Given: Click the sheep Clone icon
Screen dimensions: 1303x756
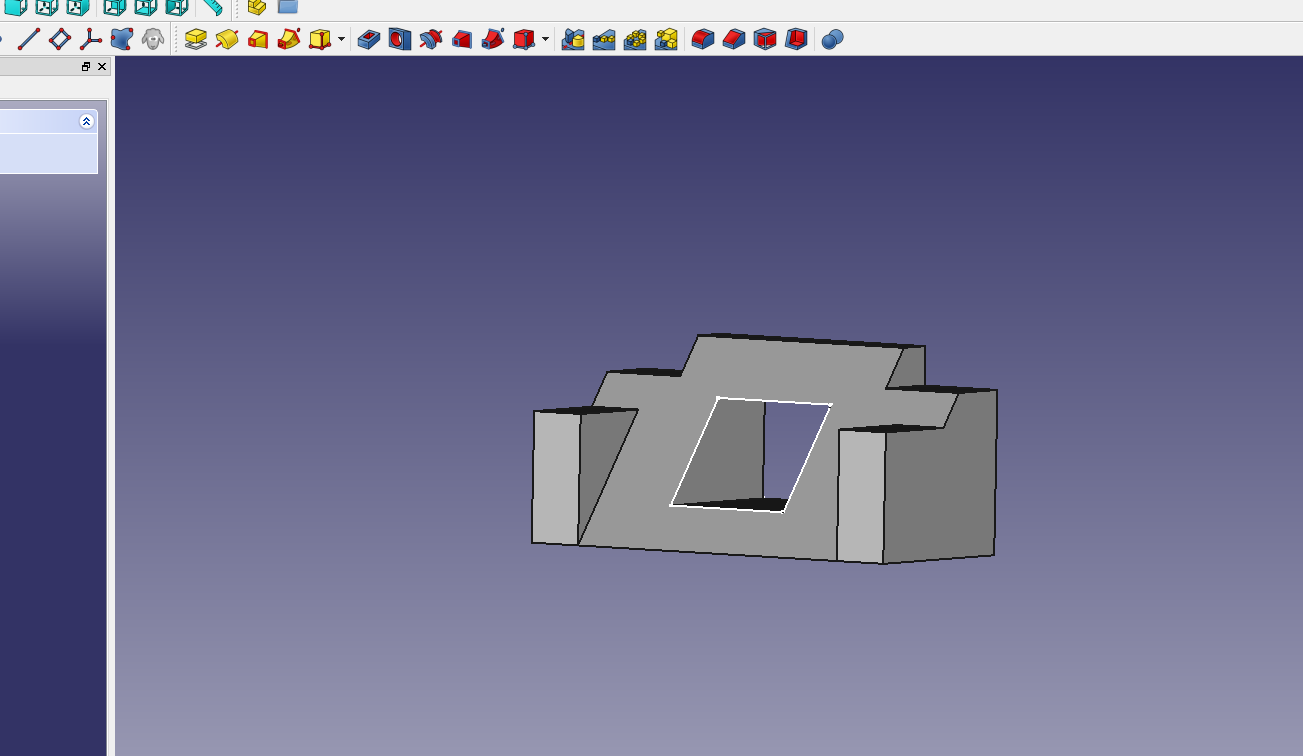Looking at the screenshot, I should [153, 40].
